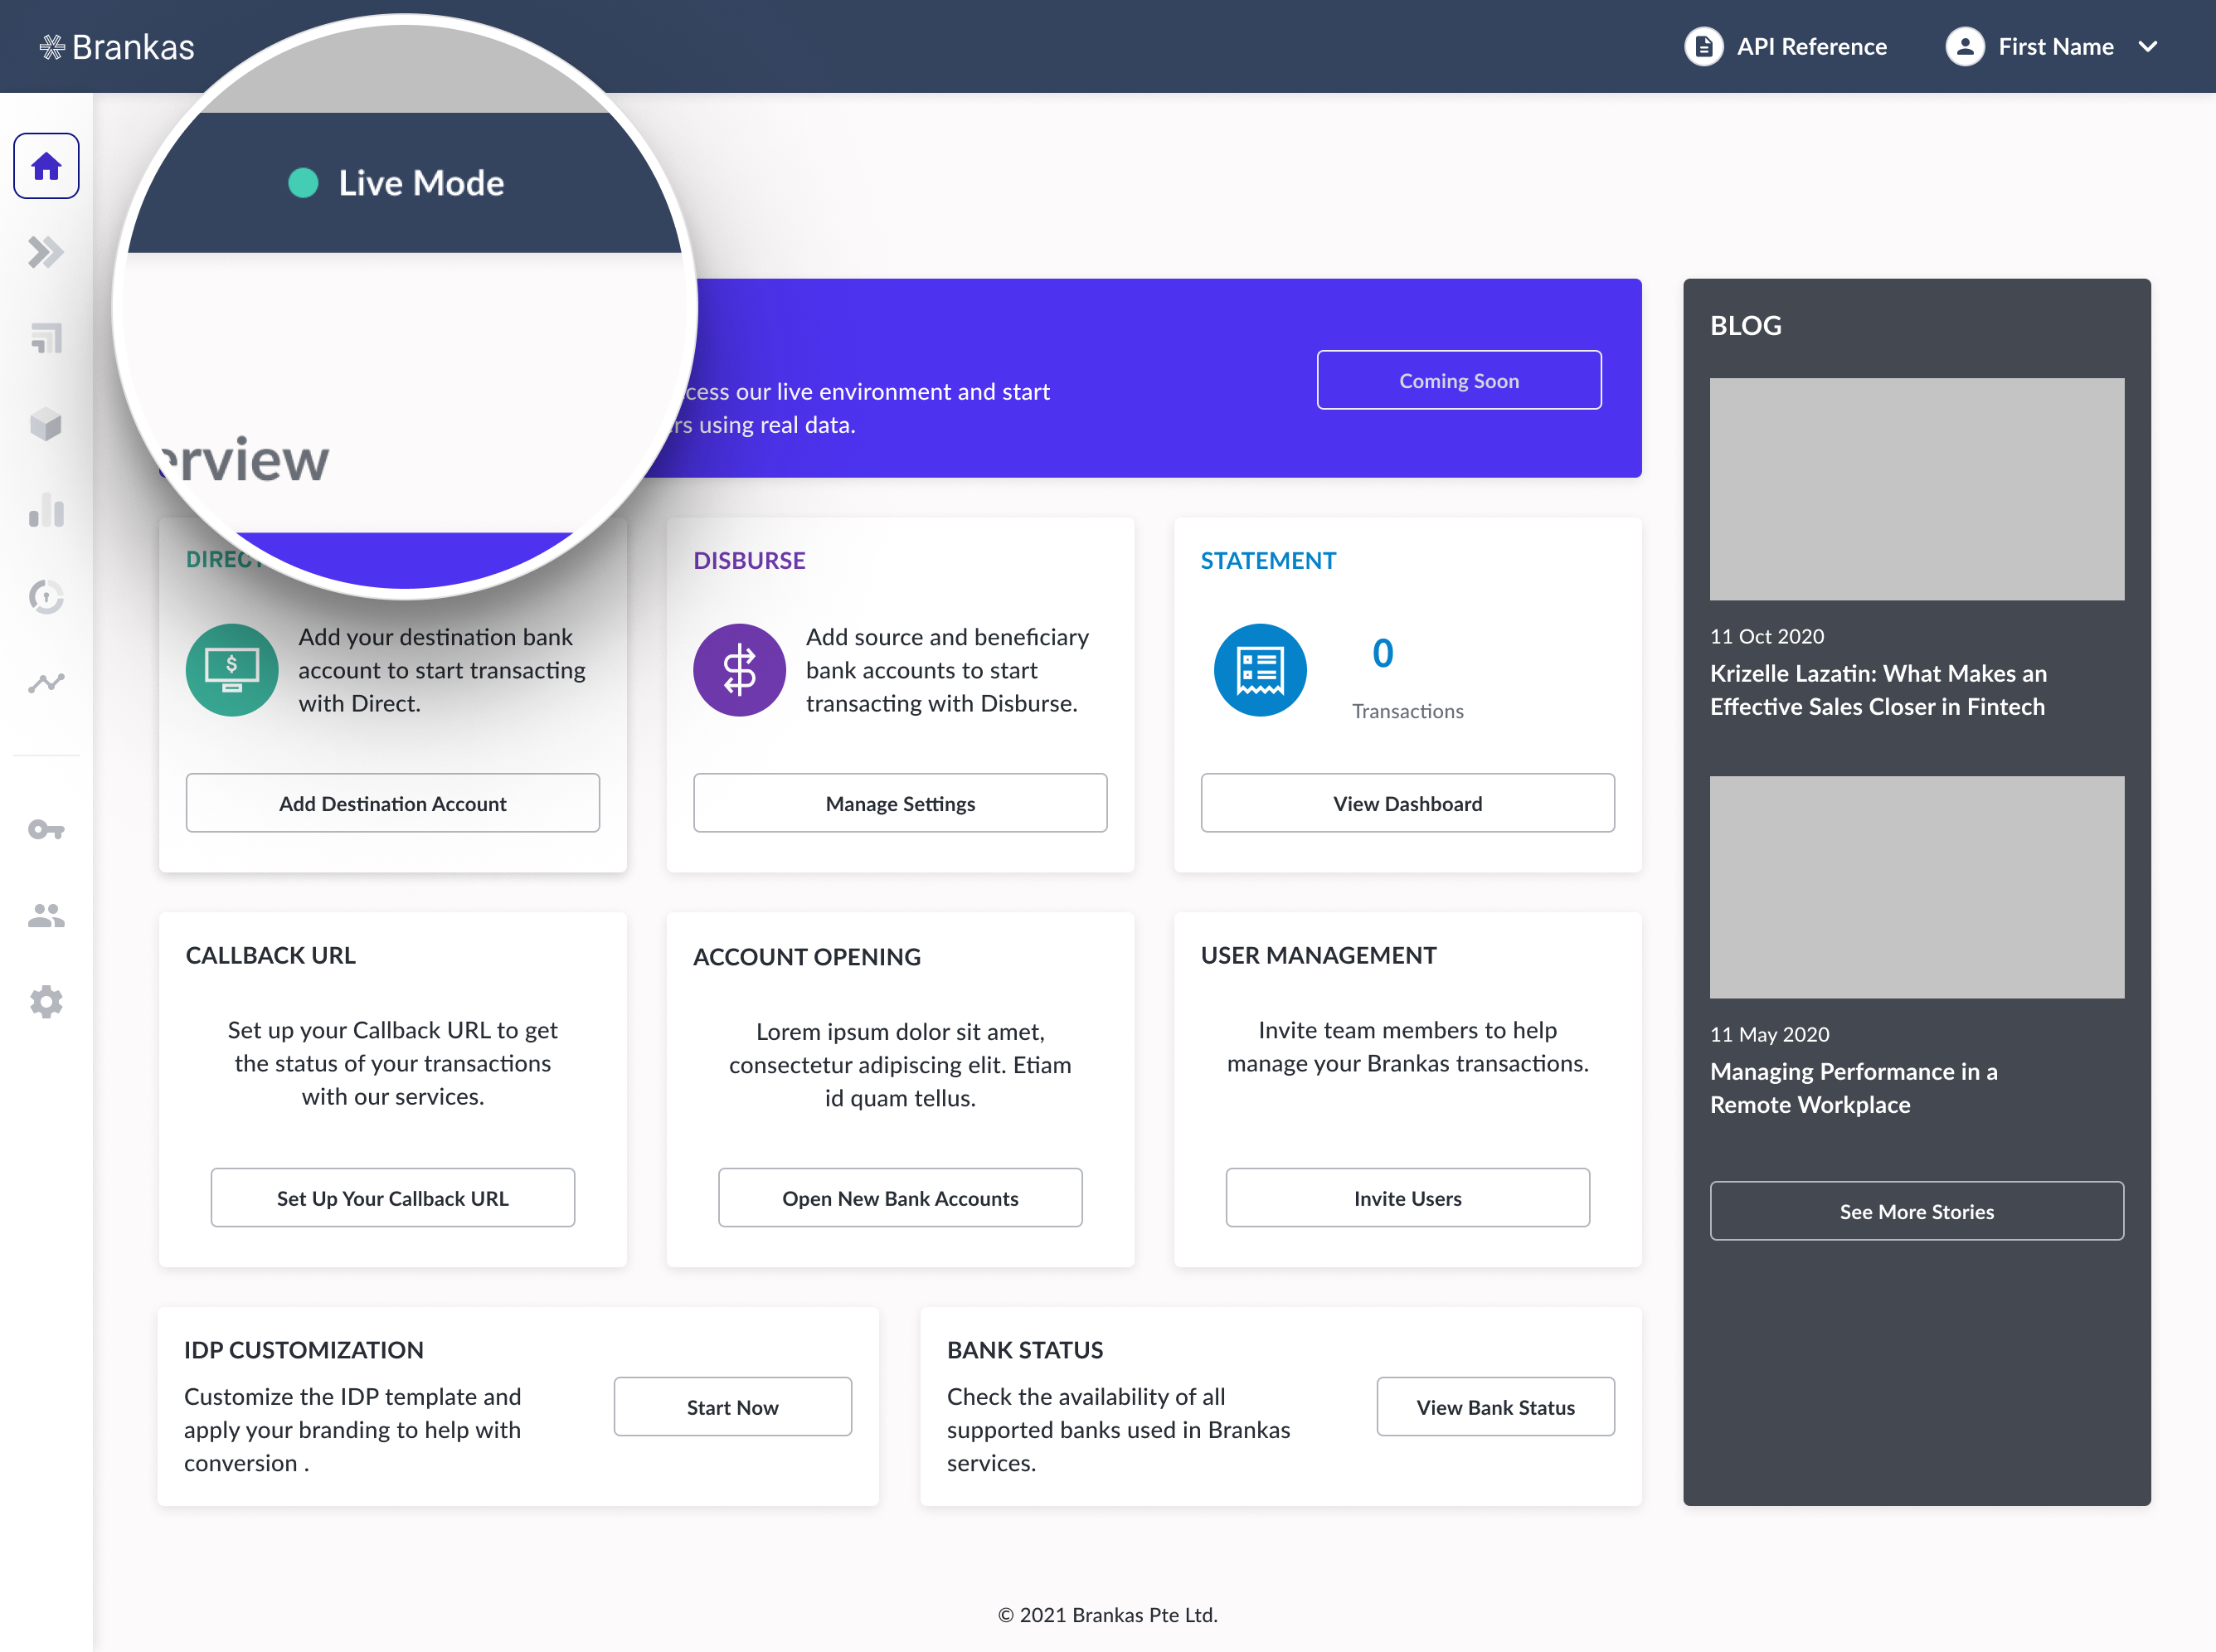The width and height of the screenshot is (2216, 1652).
Task: Click the STATEMENT card heading
Action: point(1268,561)
